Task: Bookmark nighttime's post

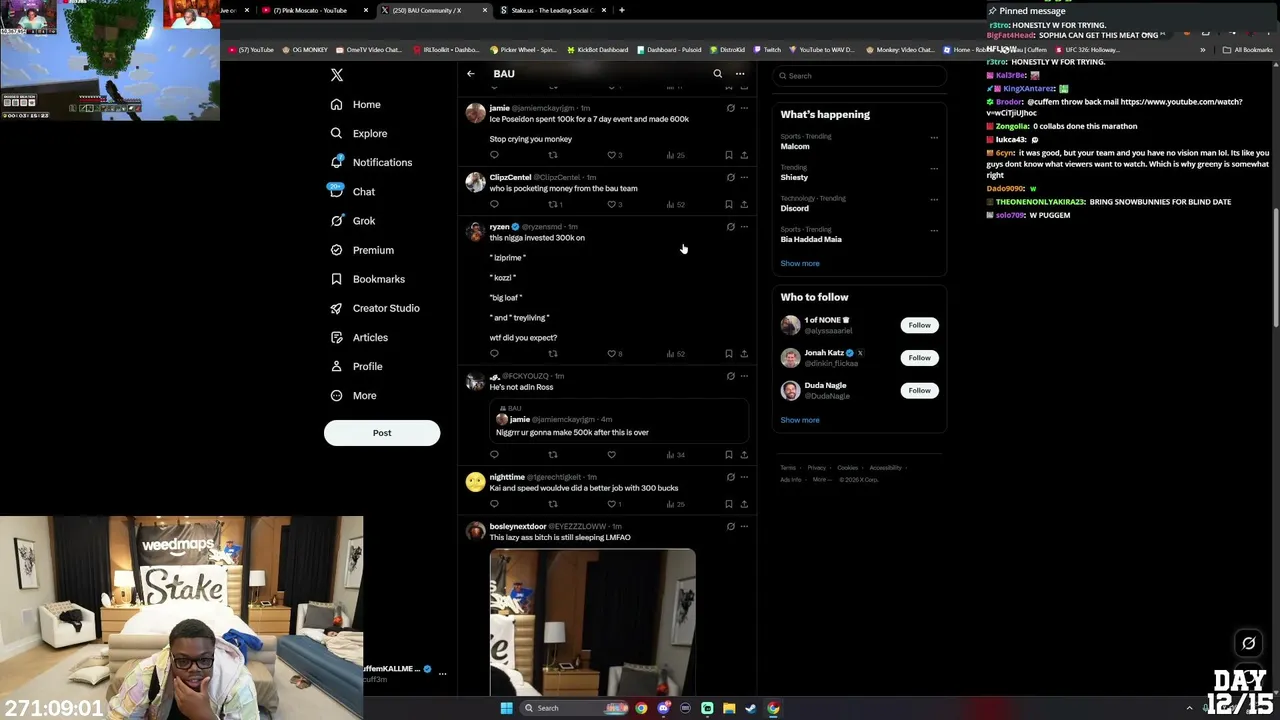Action: click(x=729, y=504)
